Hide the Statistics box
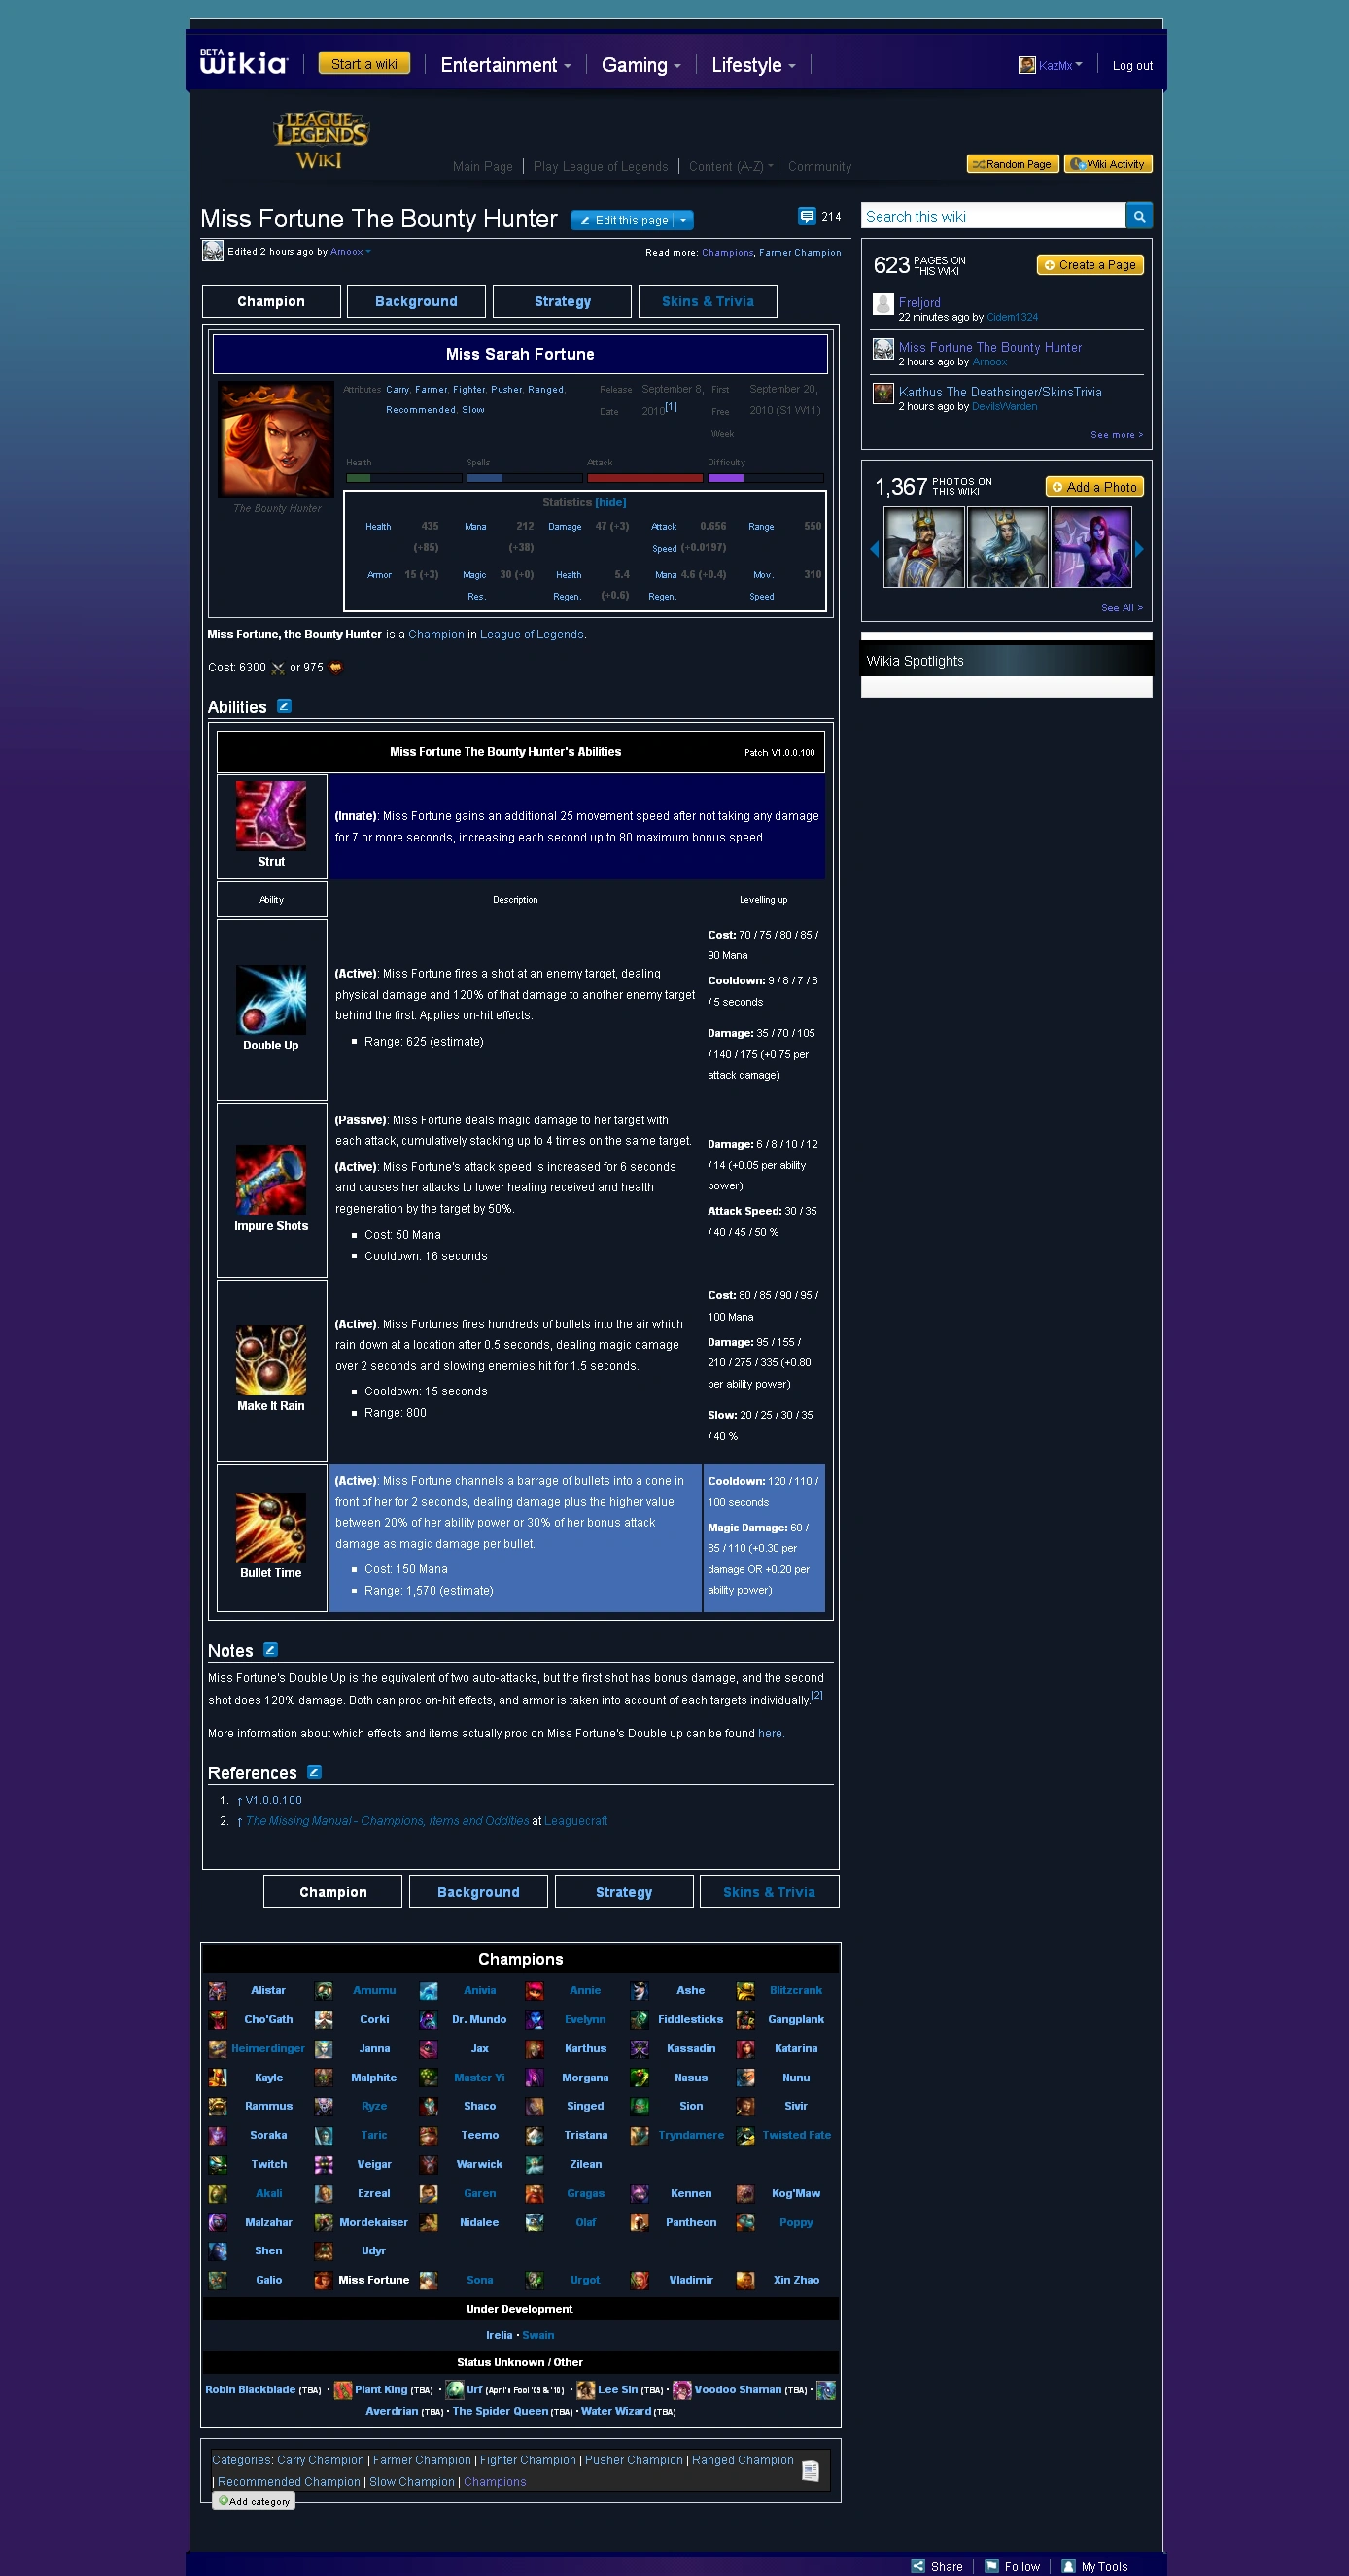 point(611,503)
